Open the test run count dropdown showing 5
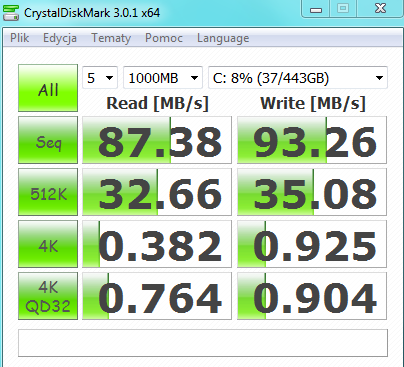This screenshot has width=404, height=367. tap(100, 78)
